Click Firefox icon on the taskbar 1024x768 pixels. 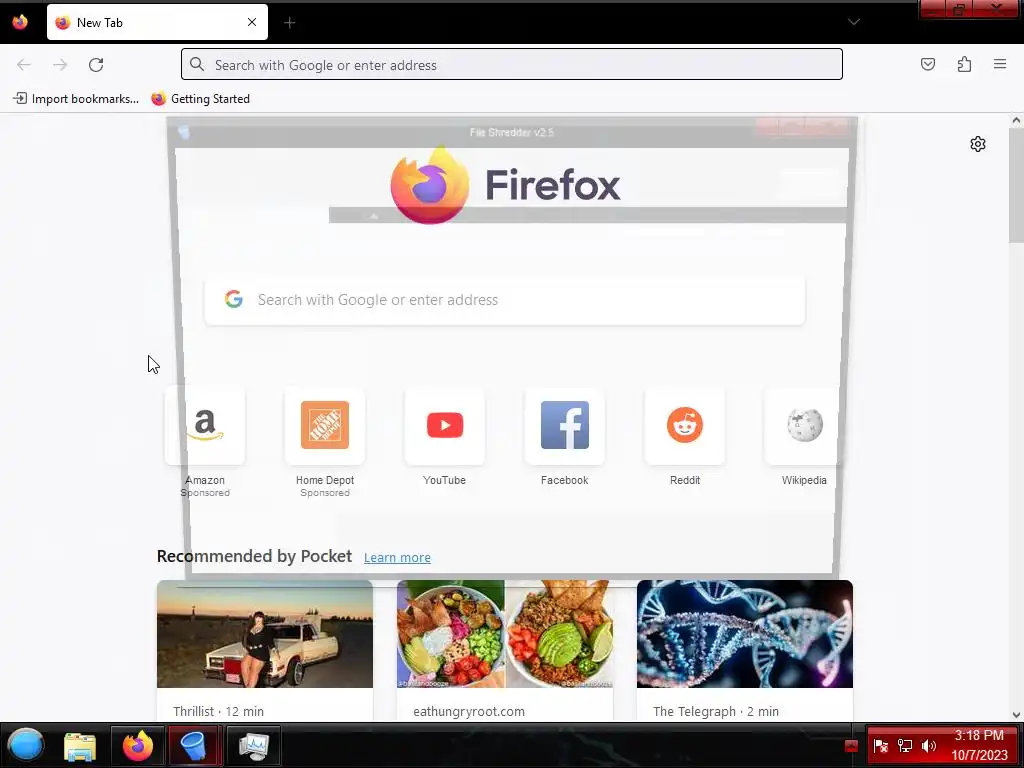point(138,746)
